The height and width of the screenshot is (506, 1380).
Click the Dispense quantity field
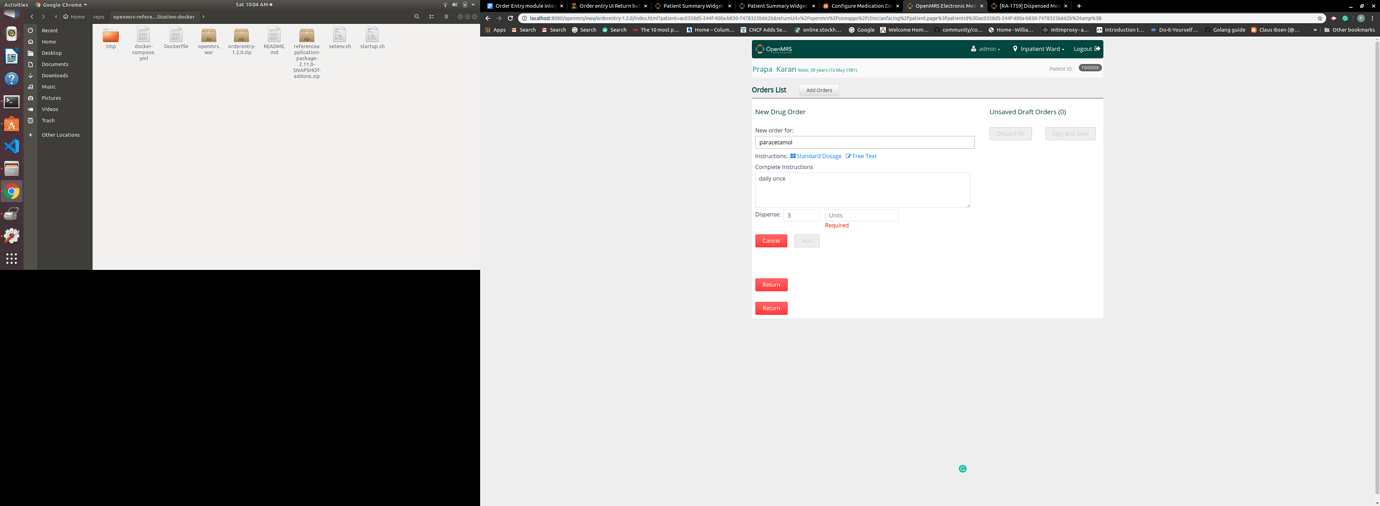801,215
